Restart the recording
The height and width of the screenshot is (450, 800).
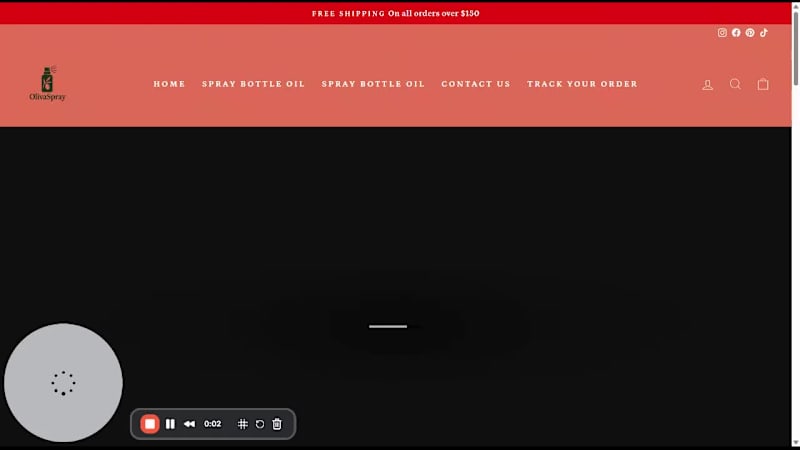(x=260, y=424)
